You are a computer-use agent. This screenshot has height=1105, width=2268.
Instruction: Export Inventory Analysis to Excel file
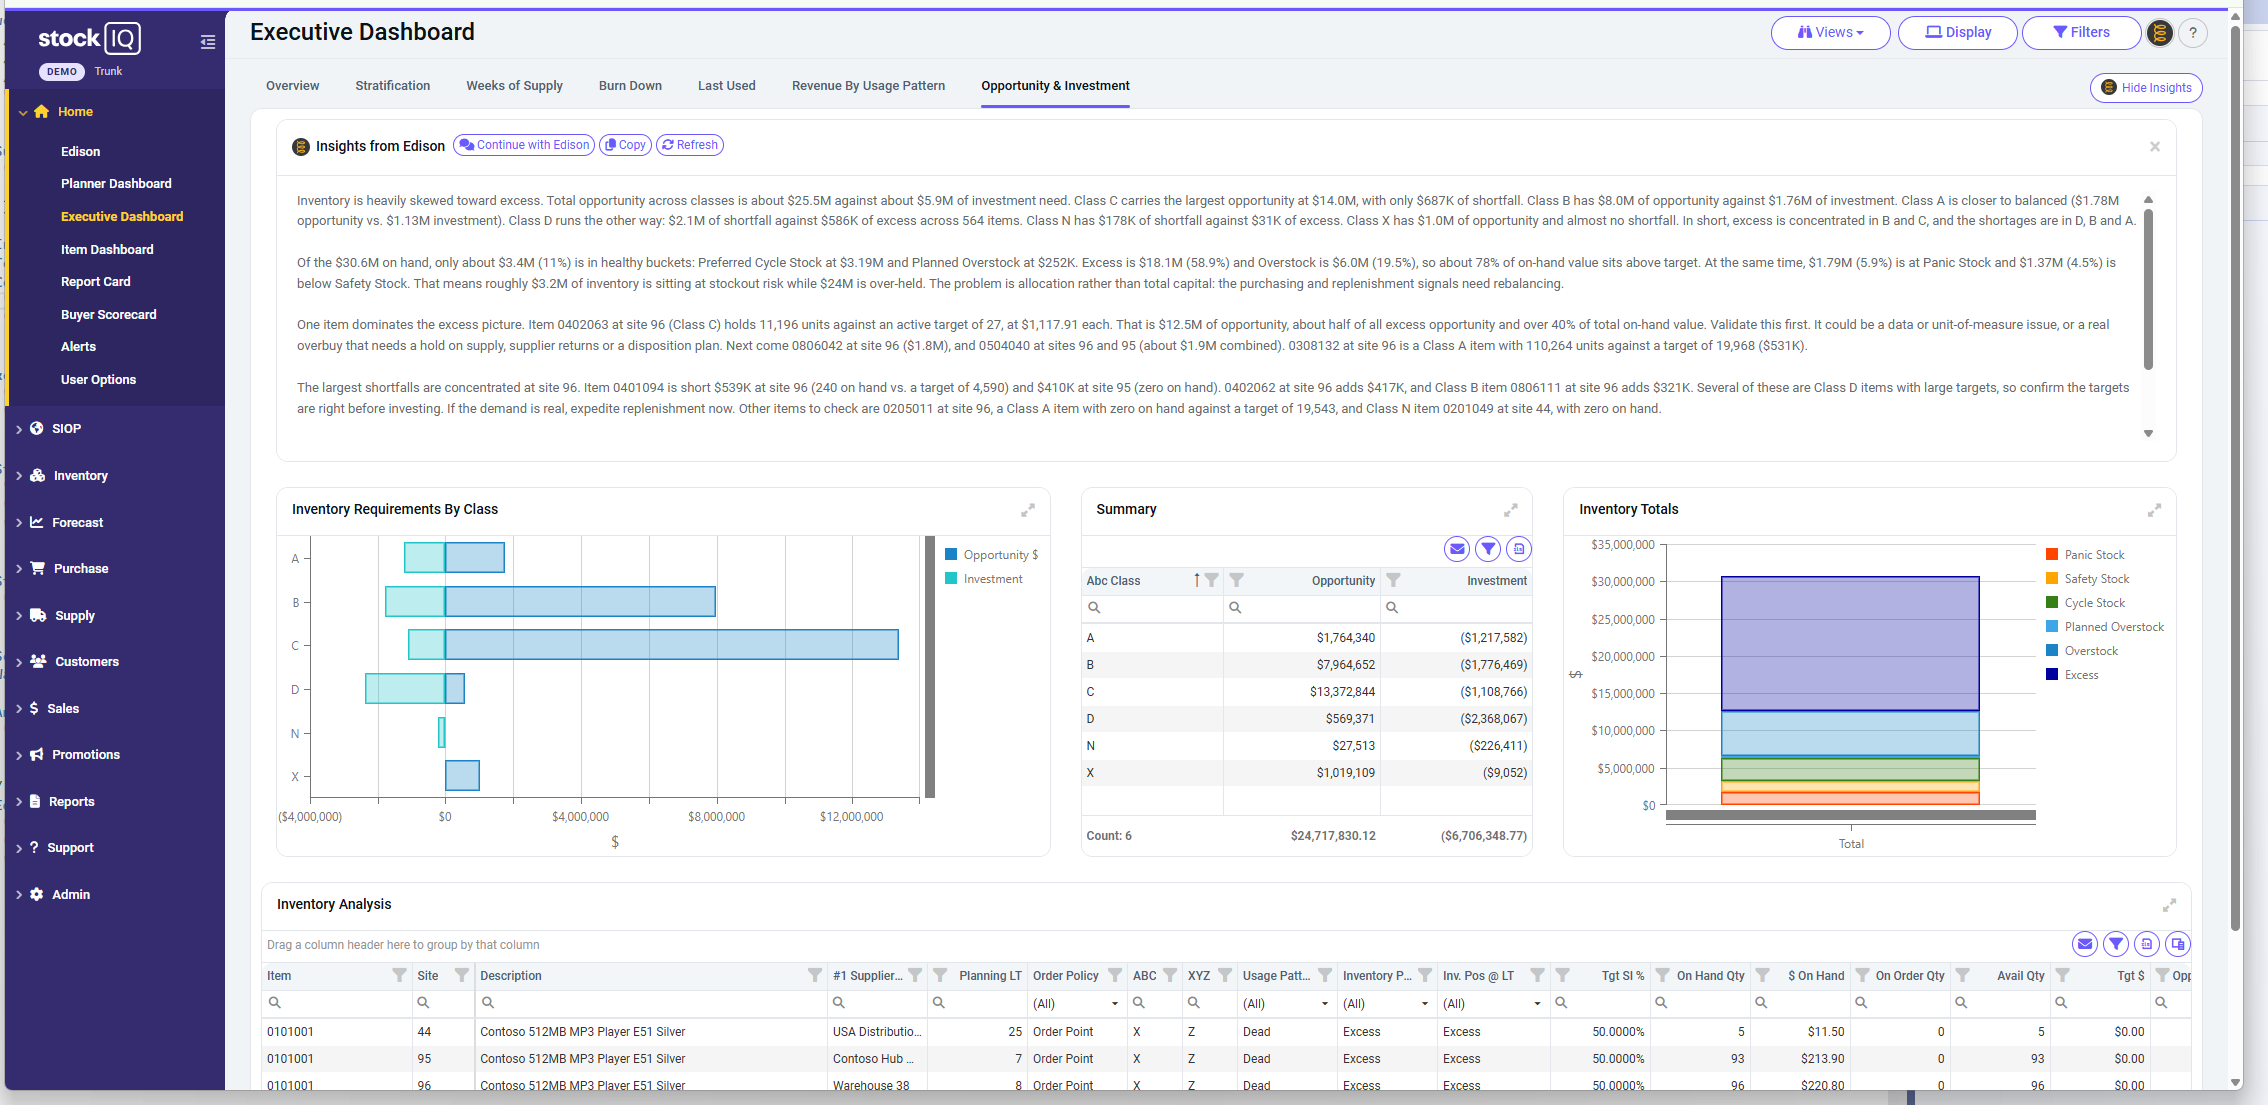(2147, 944)
